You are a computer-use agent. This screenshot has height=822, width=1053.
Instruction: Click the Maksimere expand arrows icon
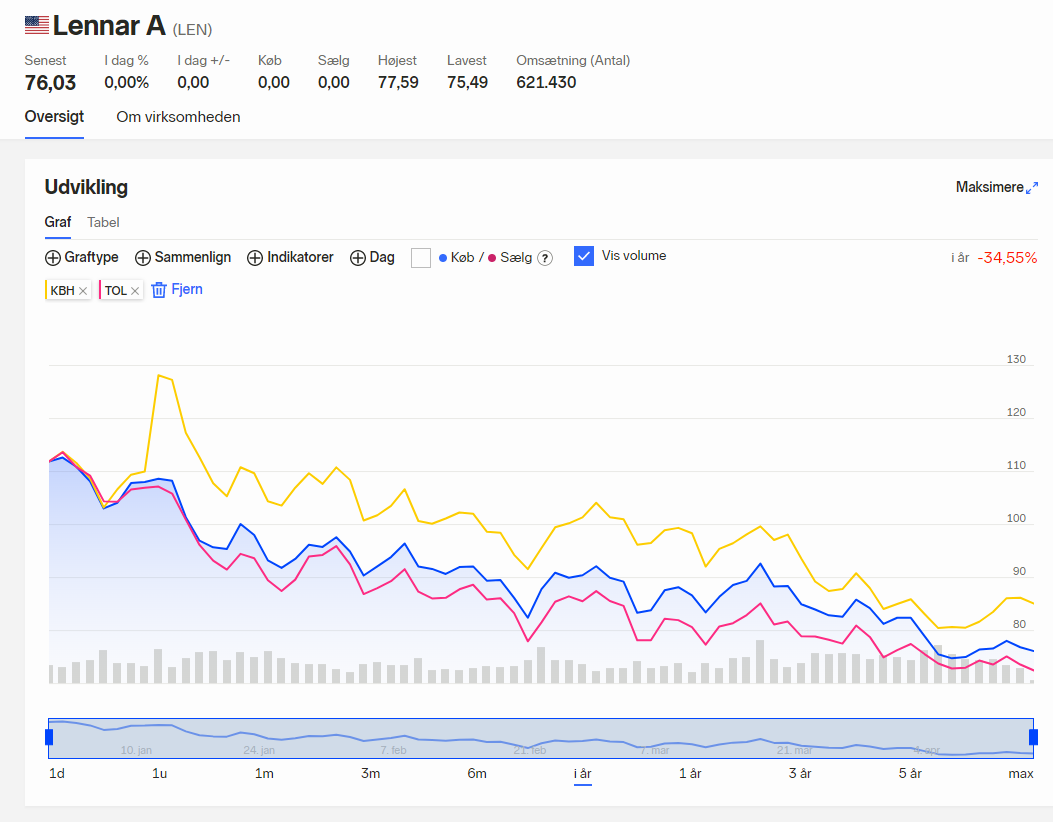1032,188
